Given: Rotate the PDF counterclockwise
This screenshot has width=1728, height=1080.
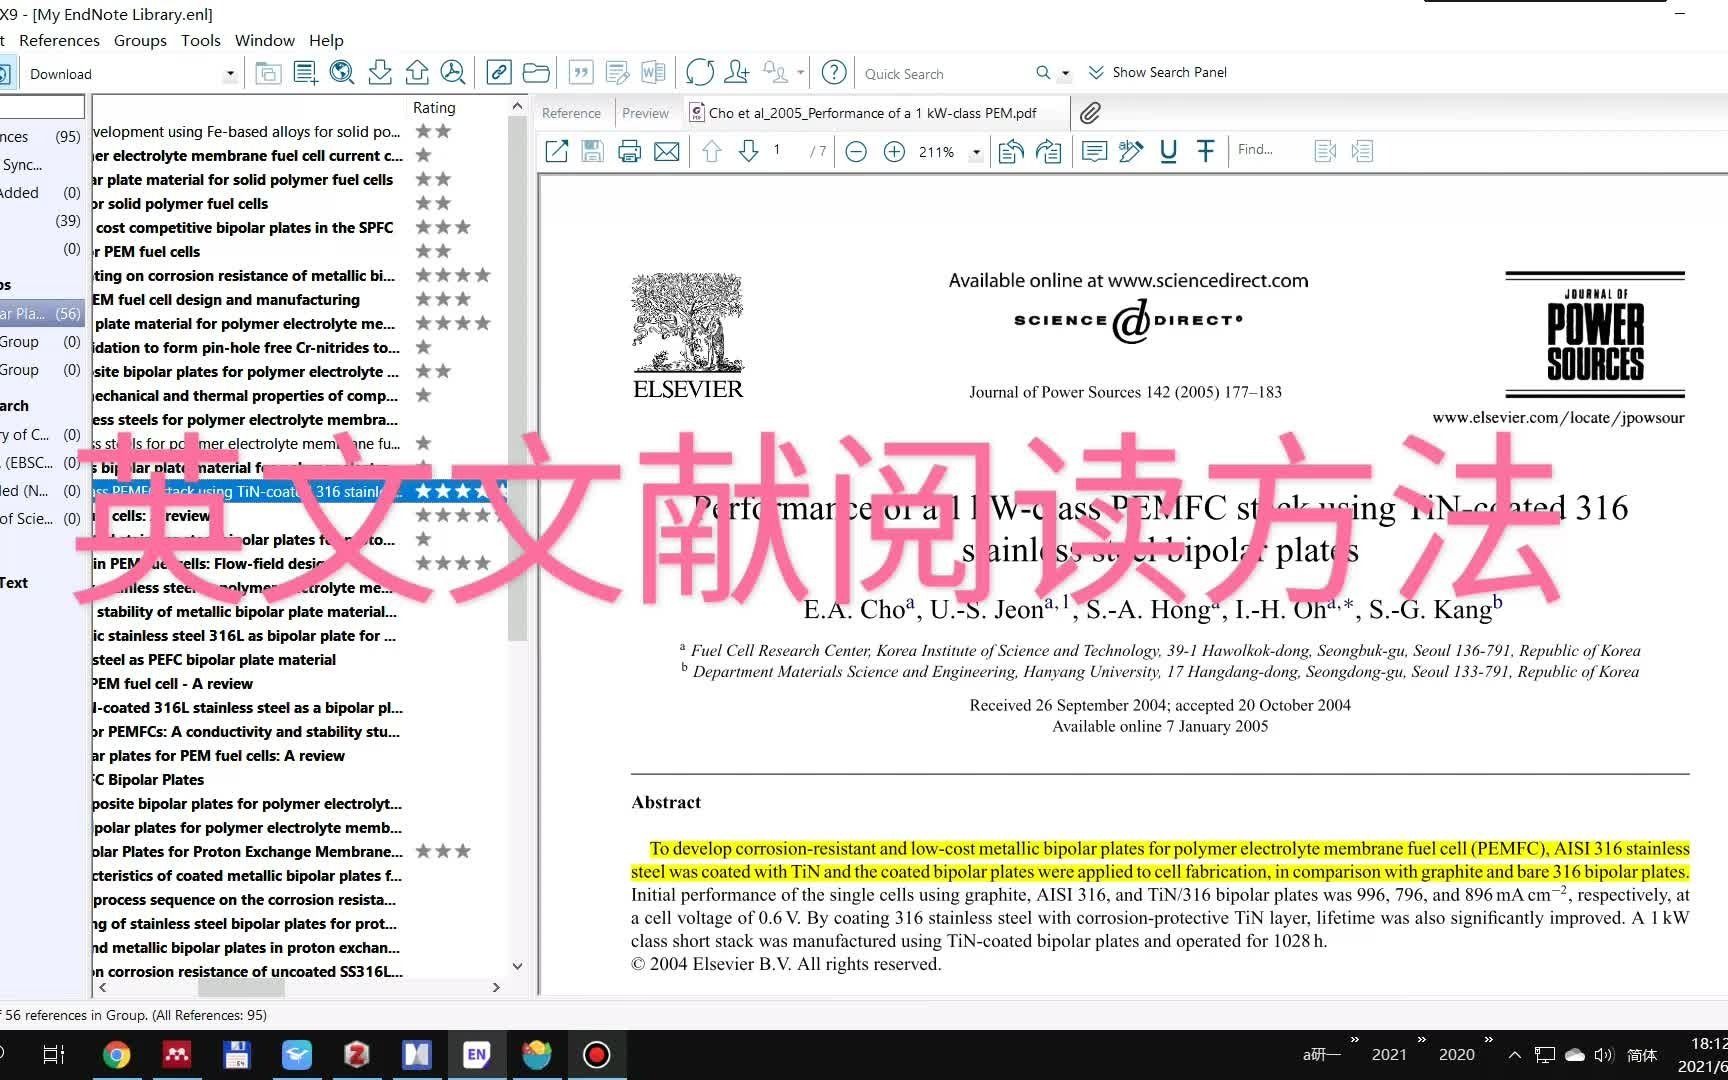Looking at the screenshot, I should (x=1011, y=151).
